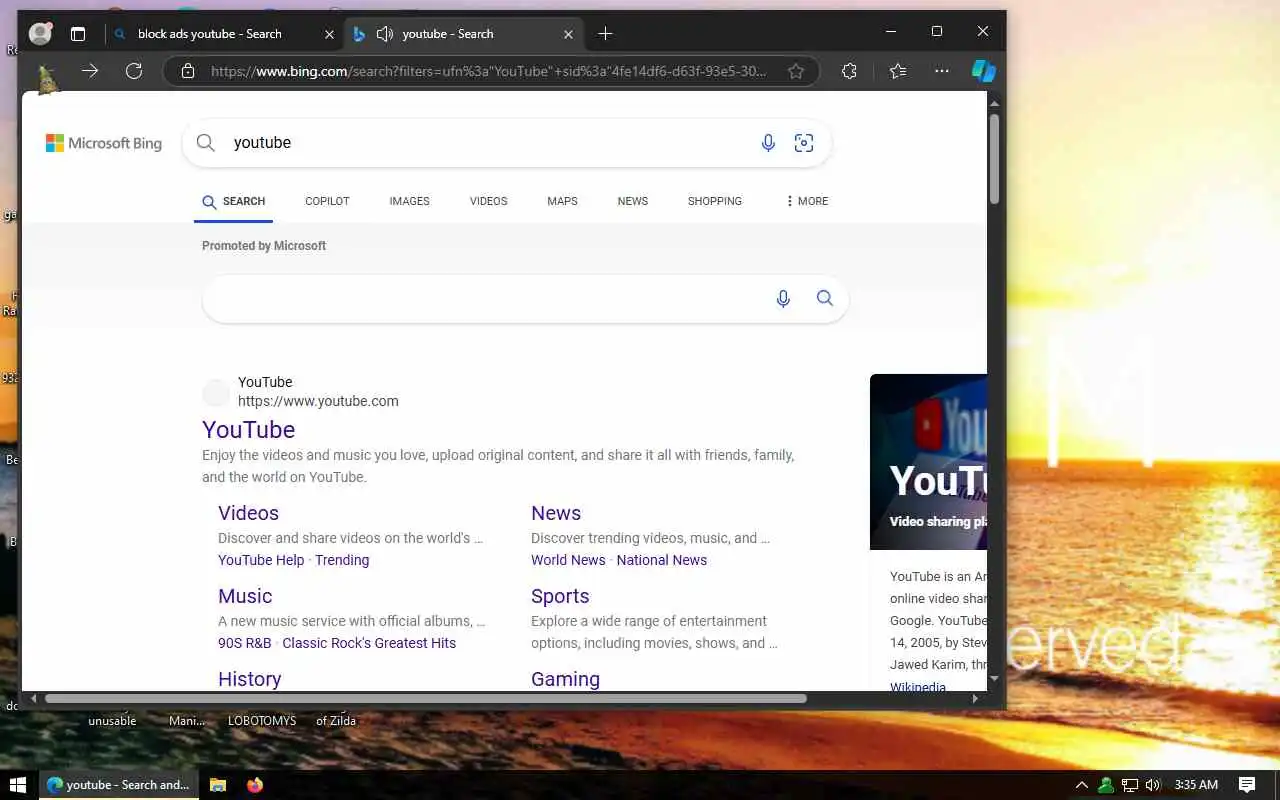Screen dimensions: 1280x800
Task: Open the Favorites list icon
Action: point(898,71)
